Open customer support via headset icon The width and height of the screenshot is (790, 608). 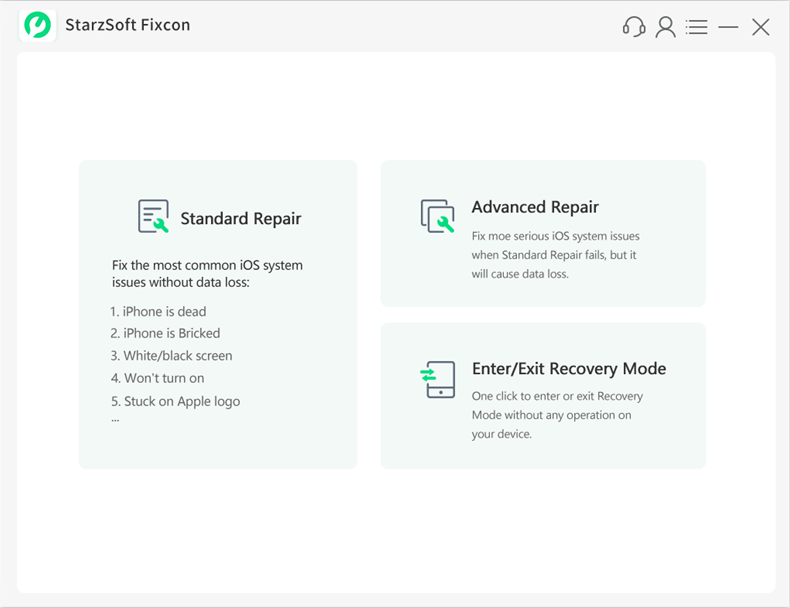click(x=634, y=27)
